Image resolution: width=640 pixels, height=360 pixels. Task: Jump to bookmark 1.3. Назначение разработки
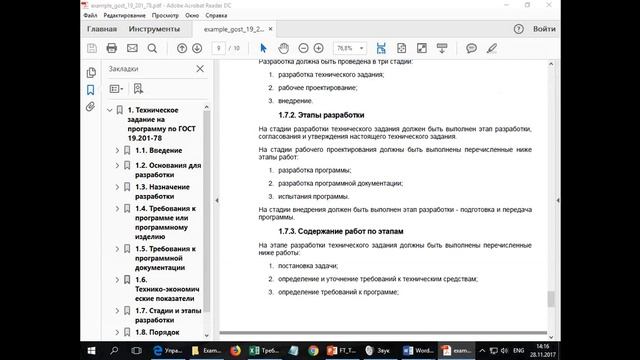[162, 191]
